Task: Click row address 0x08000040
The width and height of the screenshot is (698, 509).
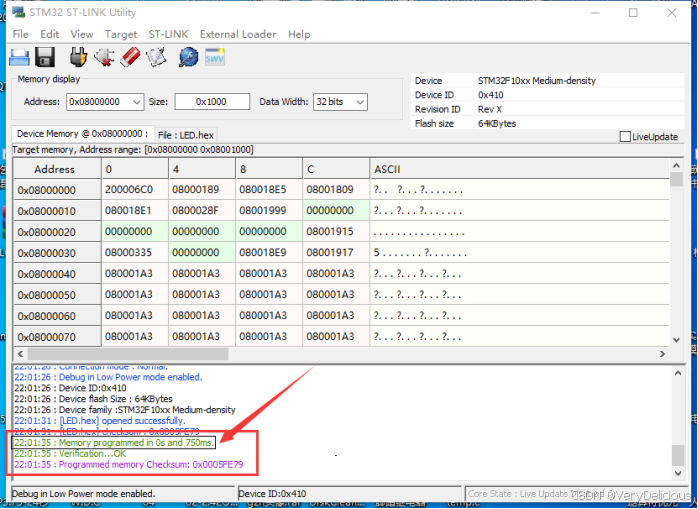Action: point(57,274)
